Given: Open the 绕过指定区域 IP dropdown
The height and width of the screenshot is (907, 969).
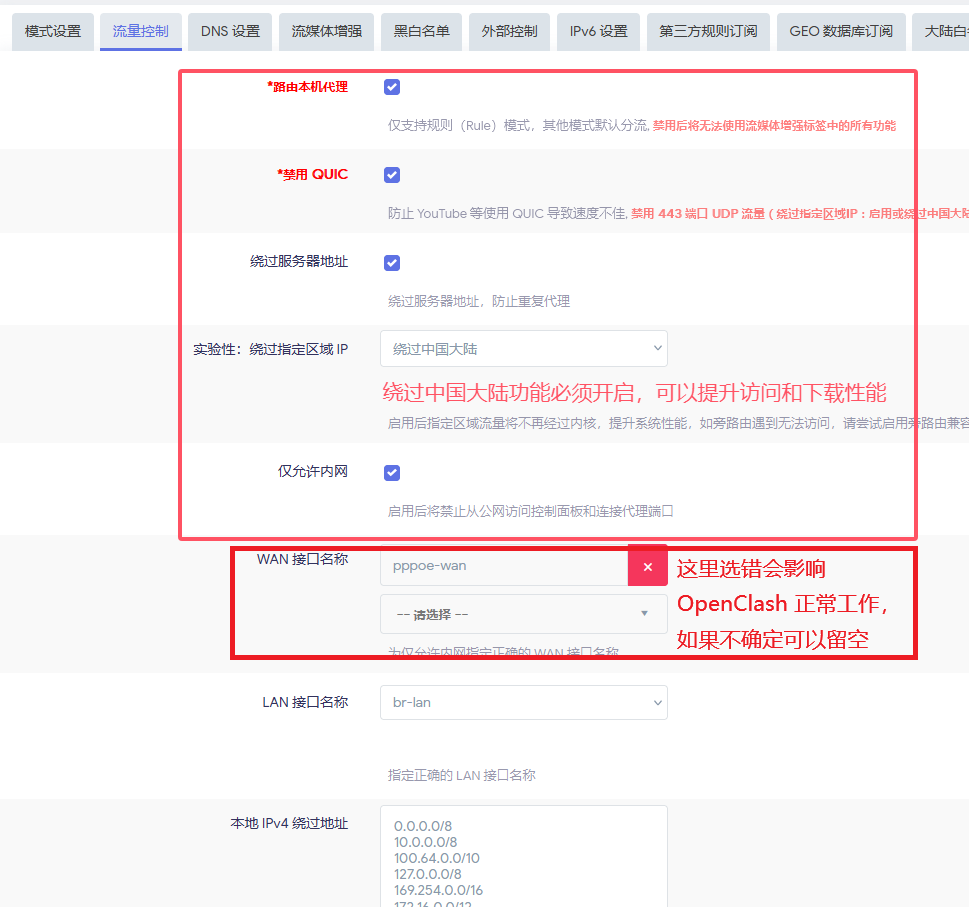Looking at the screenshot, I should point(523,349).
